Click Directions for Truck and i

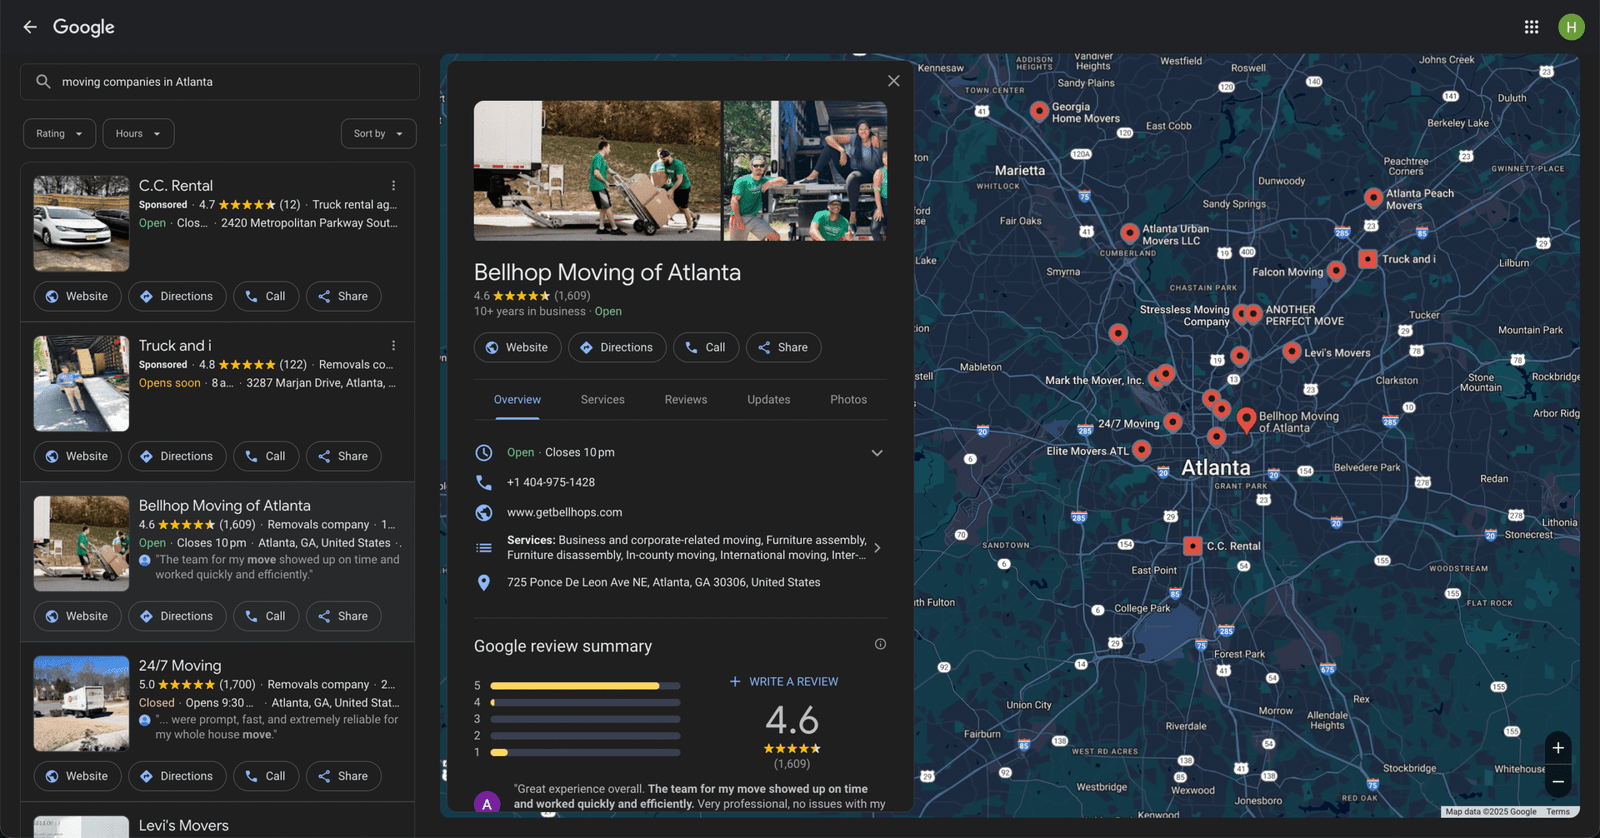coord(176,457)
